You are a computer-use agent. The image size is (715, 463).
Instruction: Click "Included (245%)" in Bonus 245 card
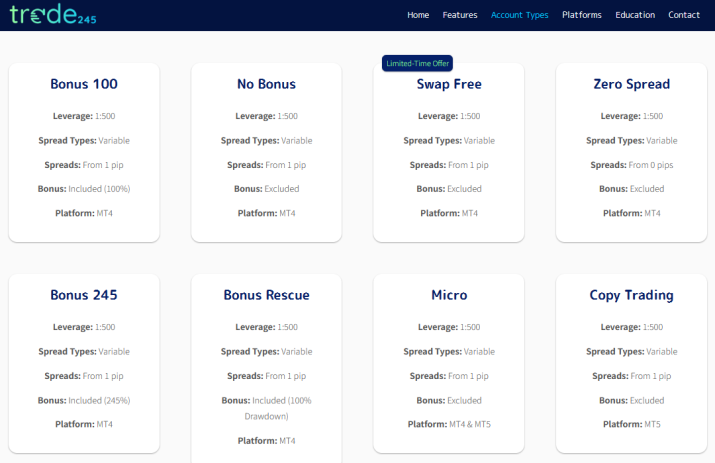point(99,401)
